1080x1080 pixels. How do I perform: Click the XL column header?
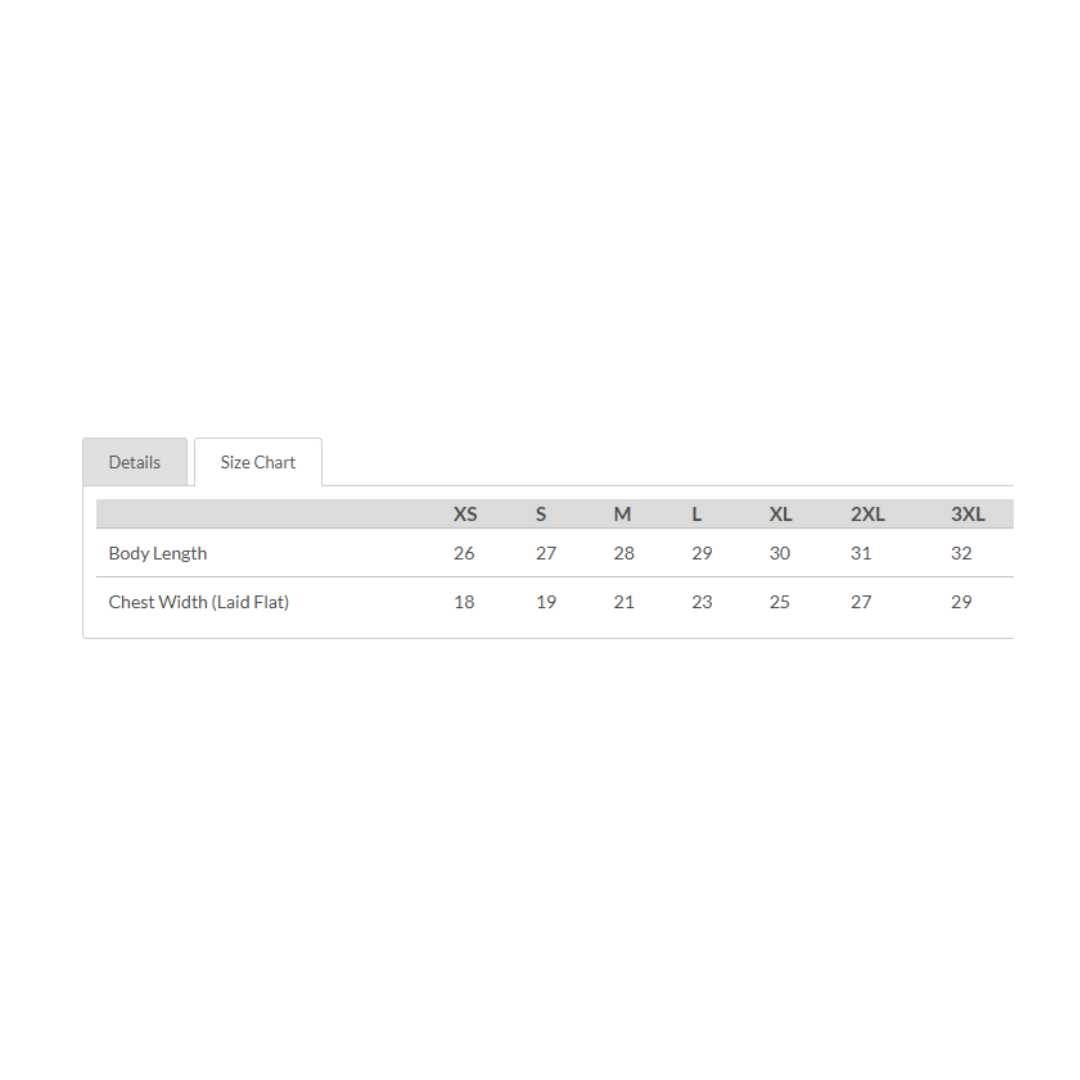(780, 514)
